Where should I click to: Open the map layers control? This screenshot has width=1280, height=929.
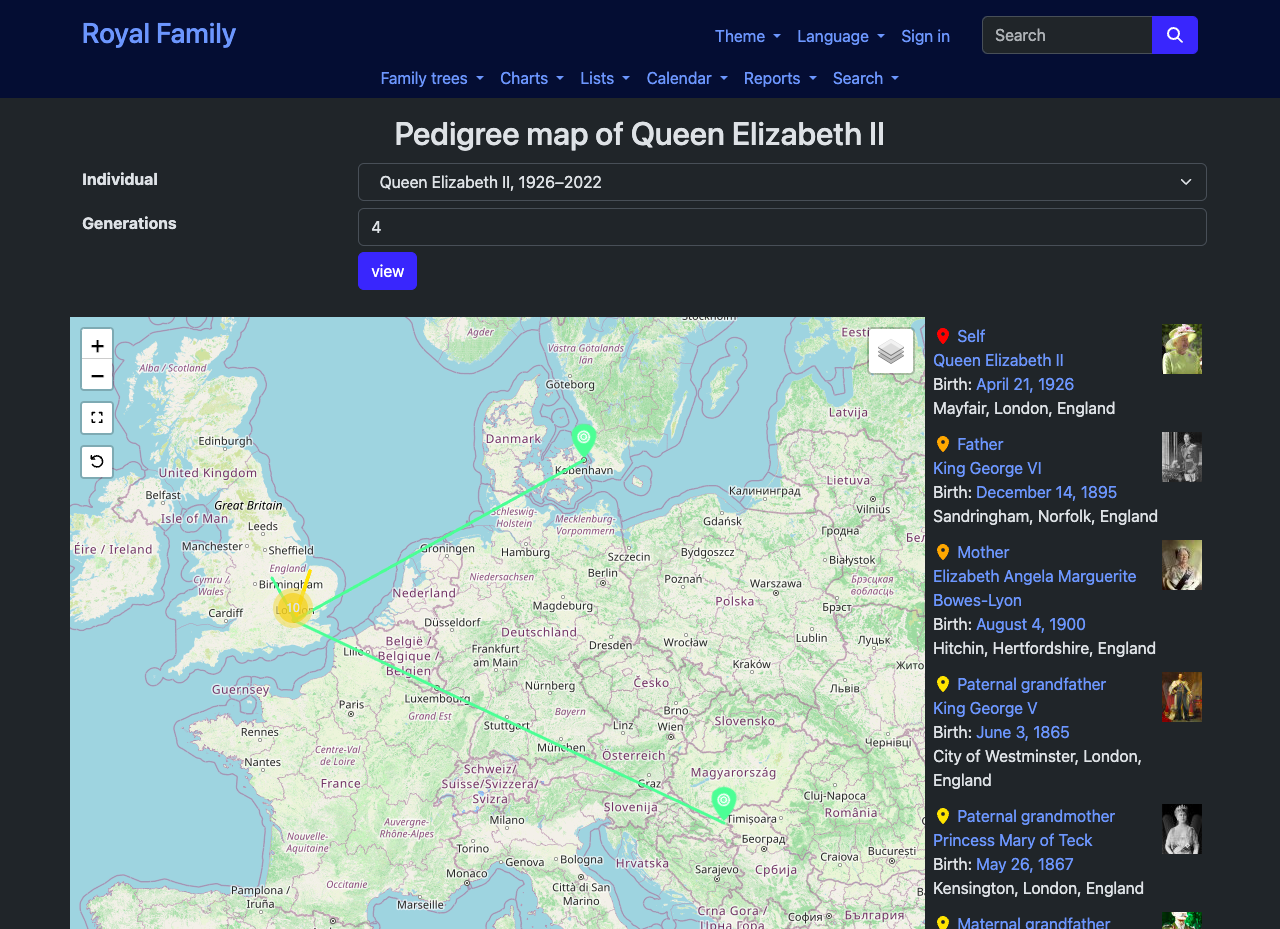click(x=891, y=351)
